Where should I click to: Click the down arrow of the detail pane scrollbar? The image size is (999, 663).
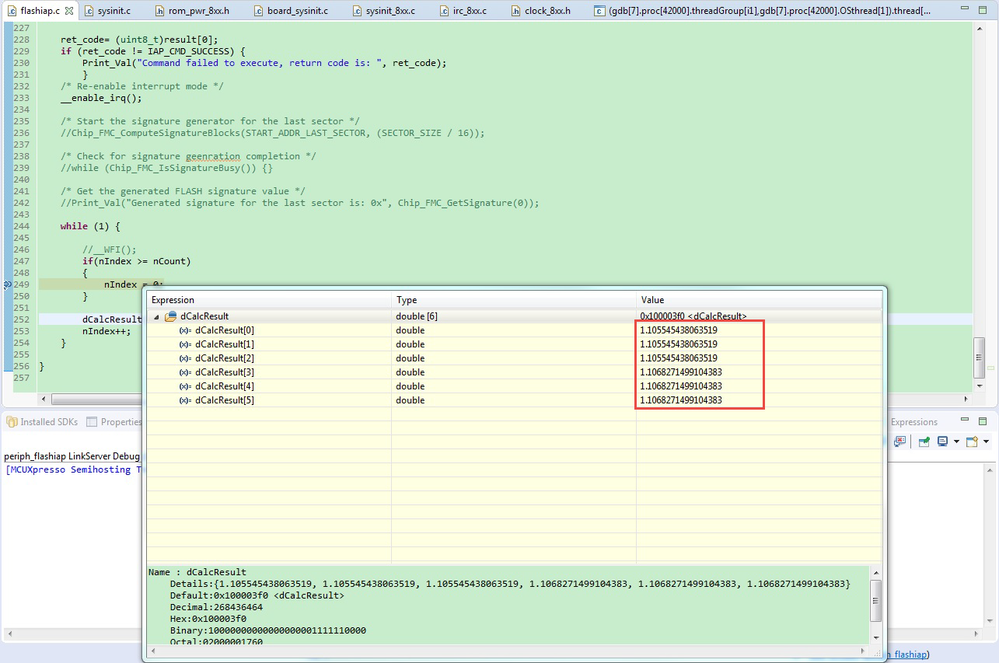pos(876,638)
